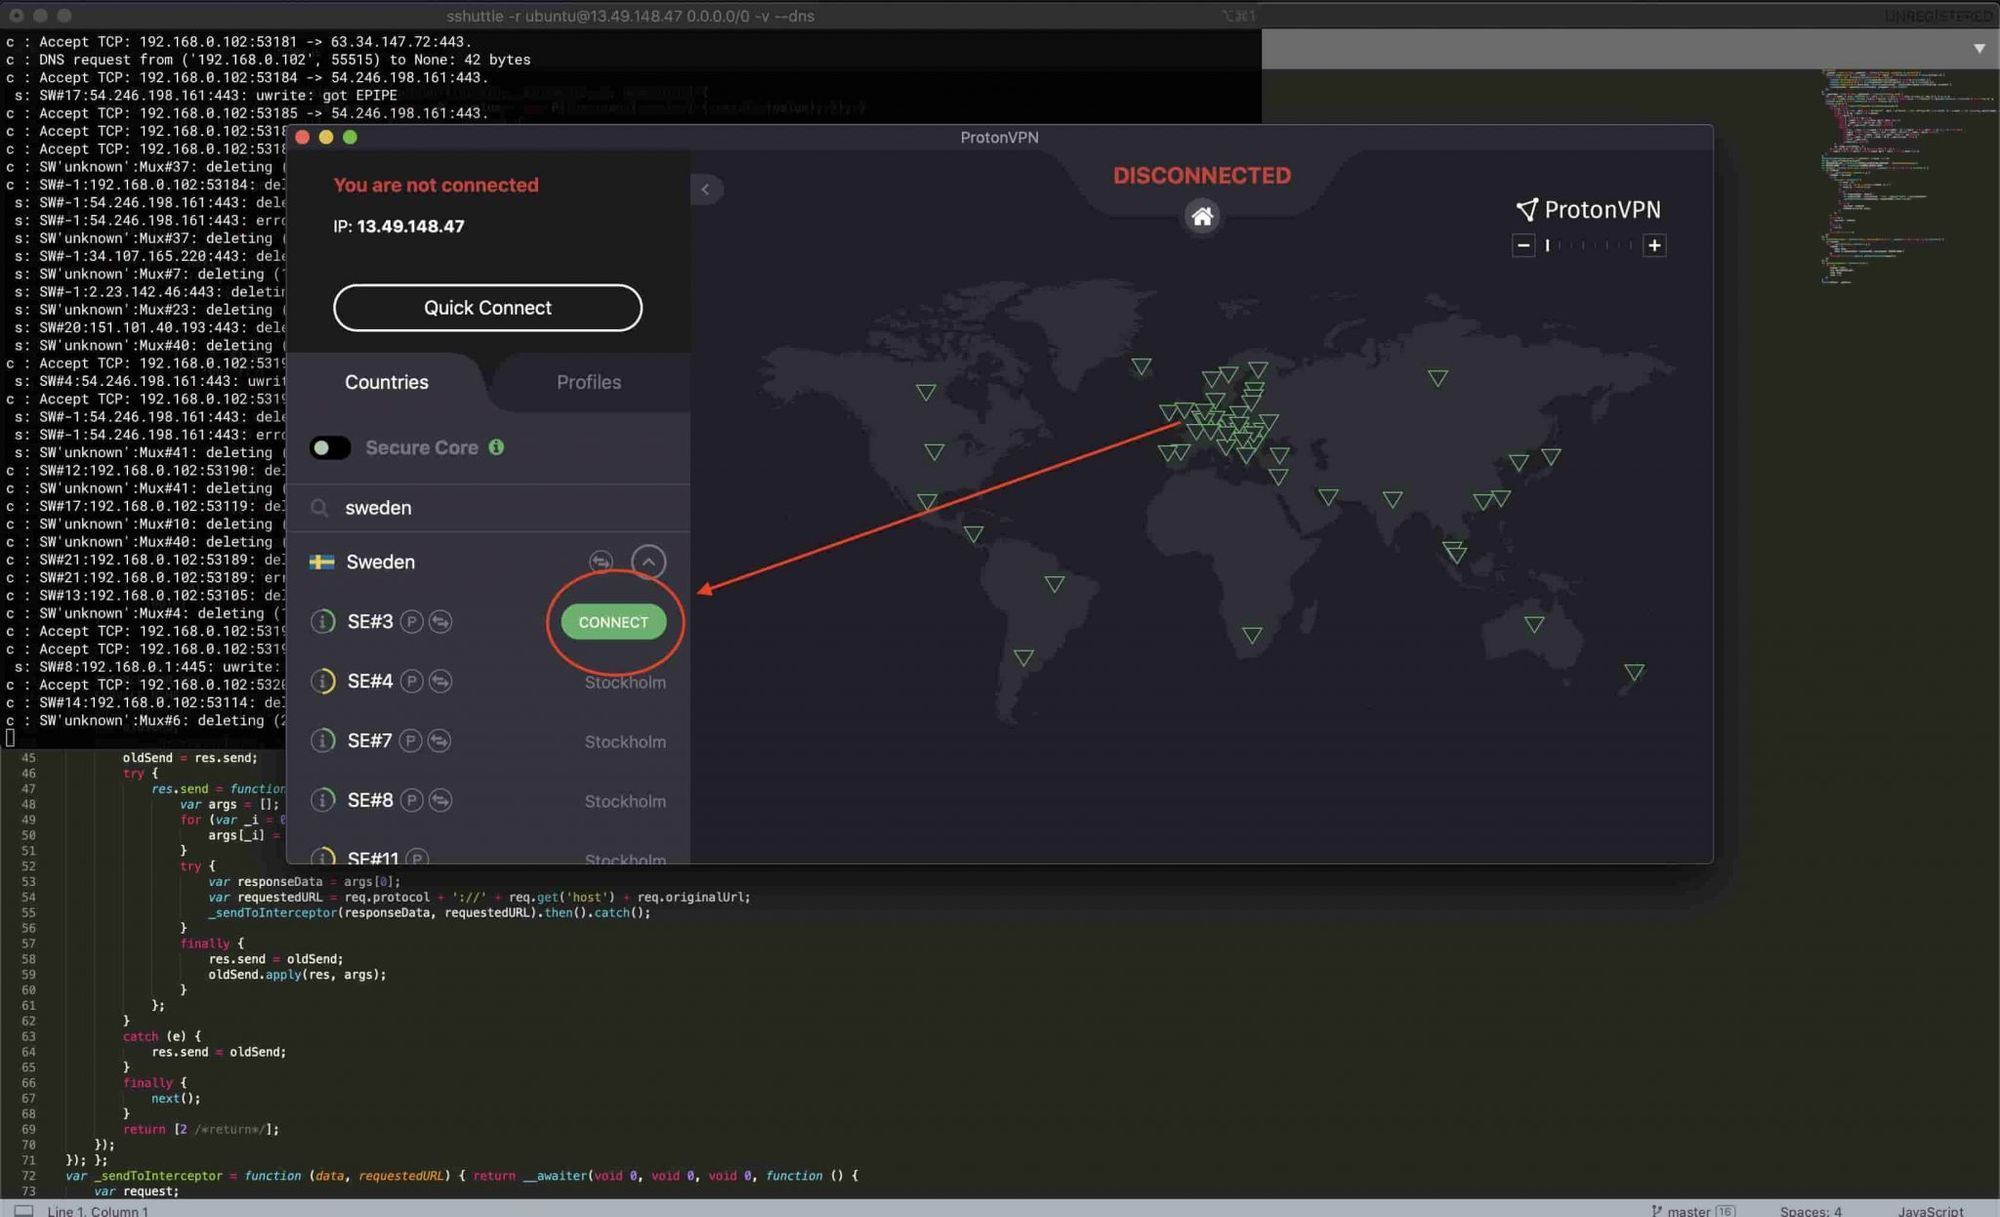Screen dimensions: 2000x1217
Task: Collapse the ProtonVPN sidebar with chevron
Action: (x=705, y=189)
